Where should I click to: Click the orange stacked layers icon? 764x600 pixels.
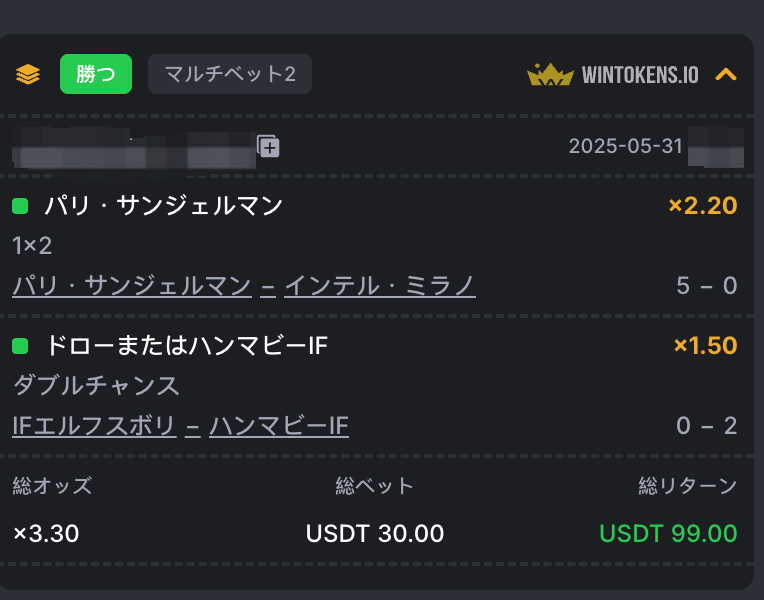pos(28,74)
